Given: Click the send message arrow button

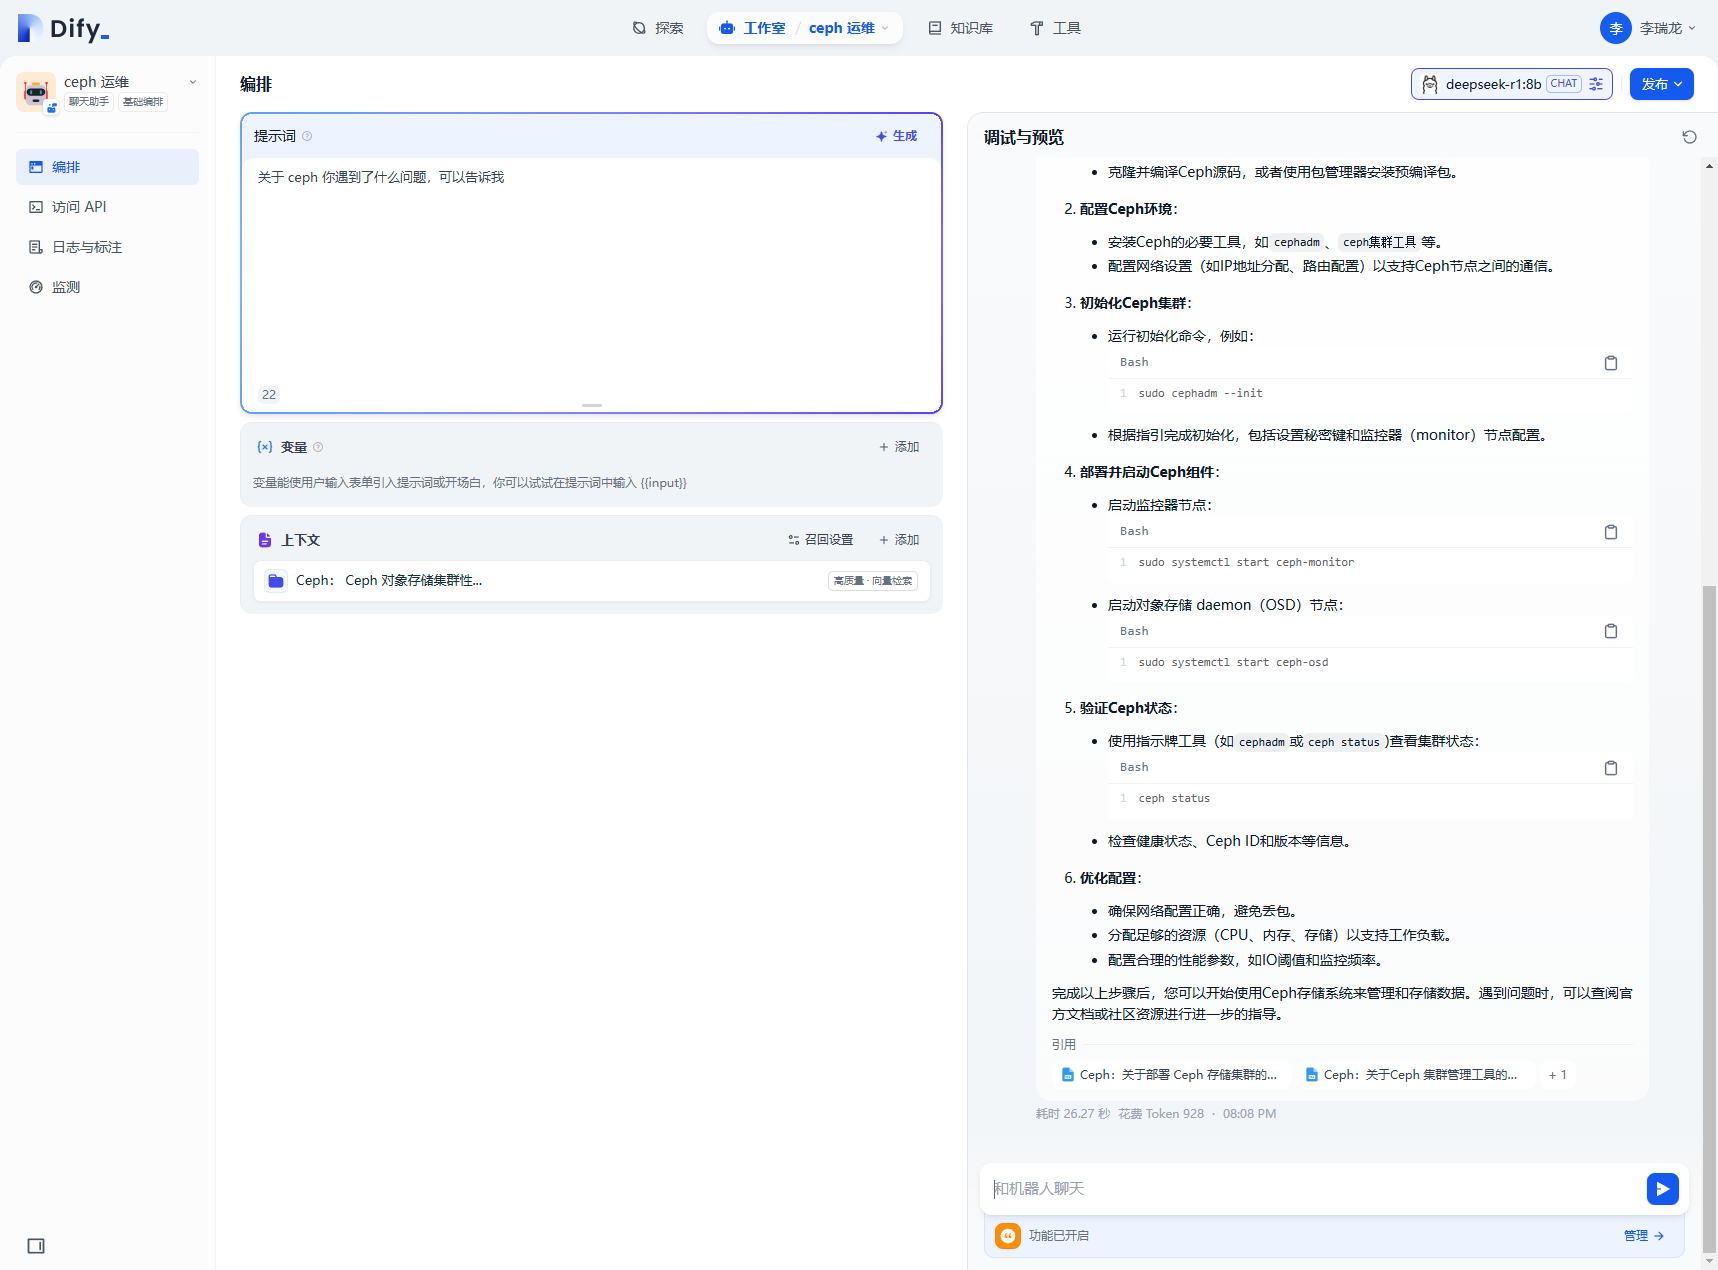Looking at the screenshot, I should coord(1662,1189).
